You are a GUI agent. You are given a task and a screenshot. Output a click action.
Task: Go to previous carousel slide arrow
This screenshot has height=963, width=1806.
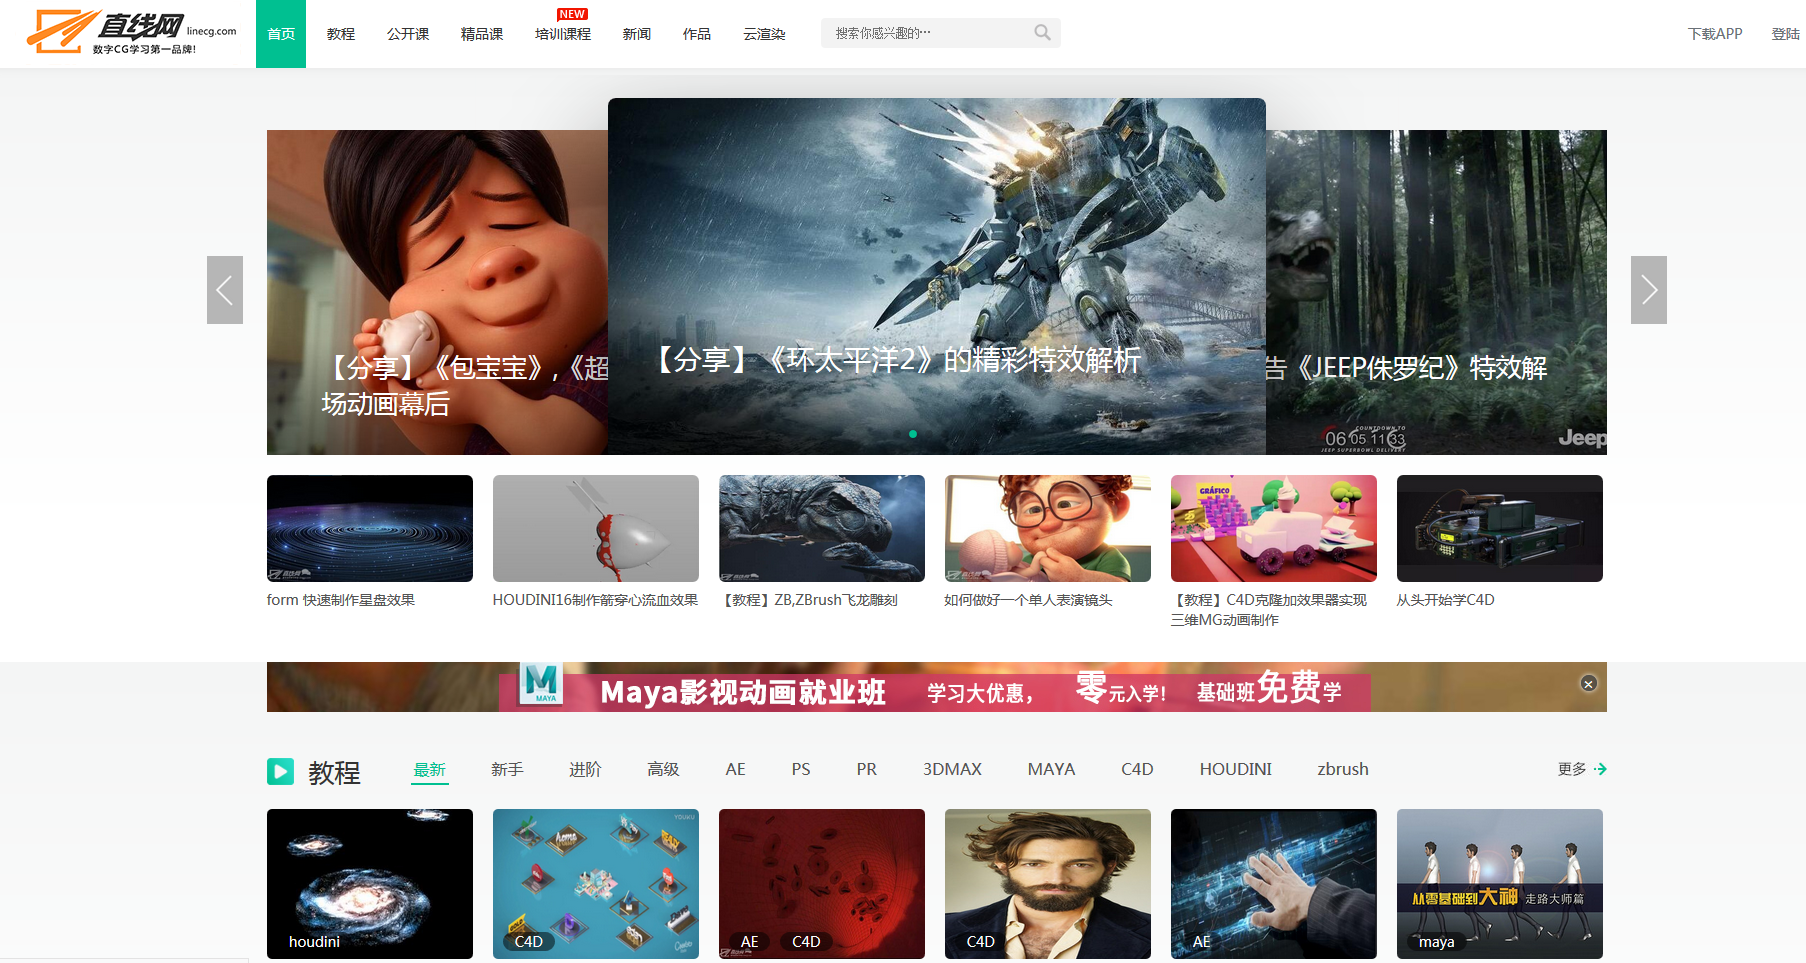tap(225, 290)
